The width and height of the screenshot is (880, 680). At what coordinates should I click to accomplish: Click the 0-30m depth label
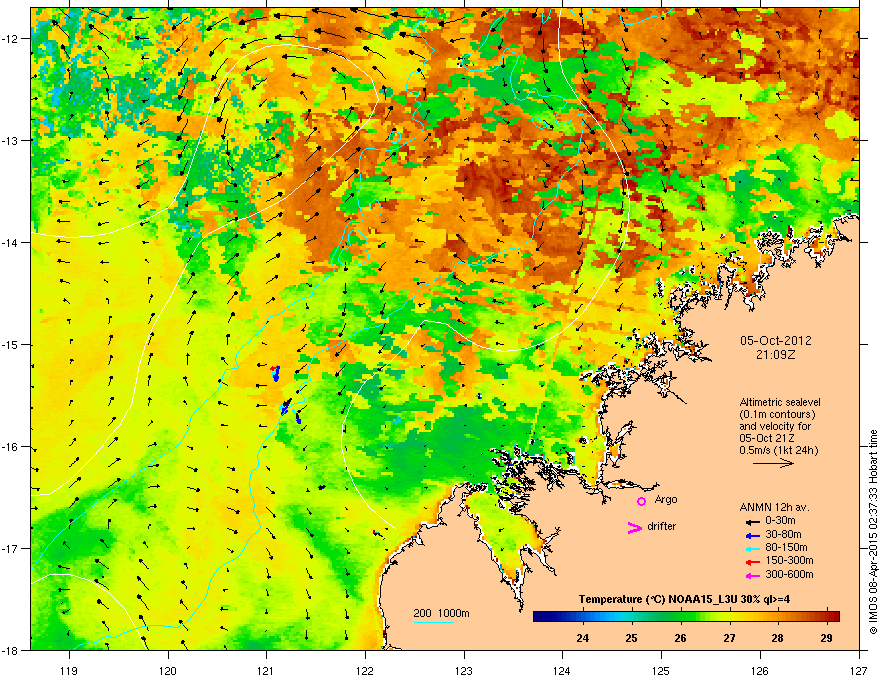(x=780, y=521)
